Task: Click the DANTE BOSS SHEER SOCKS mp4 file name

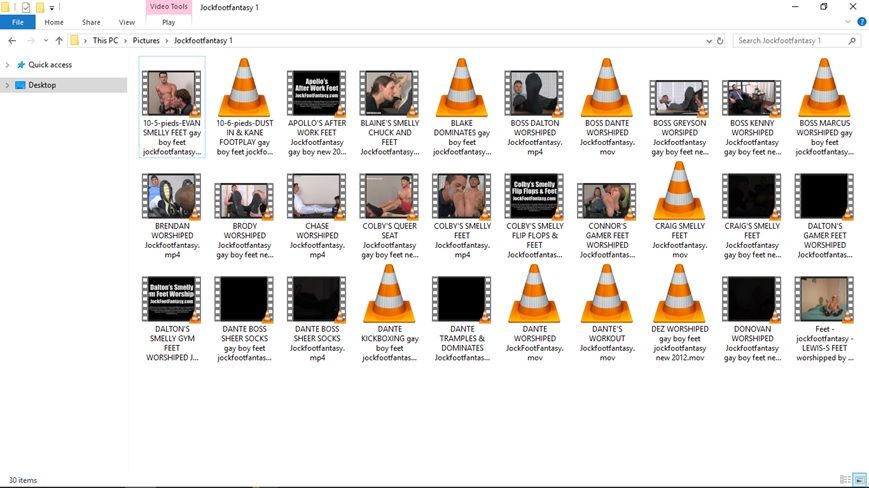Action: click(x=316, y=343)
